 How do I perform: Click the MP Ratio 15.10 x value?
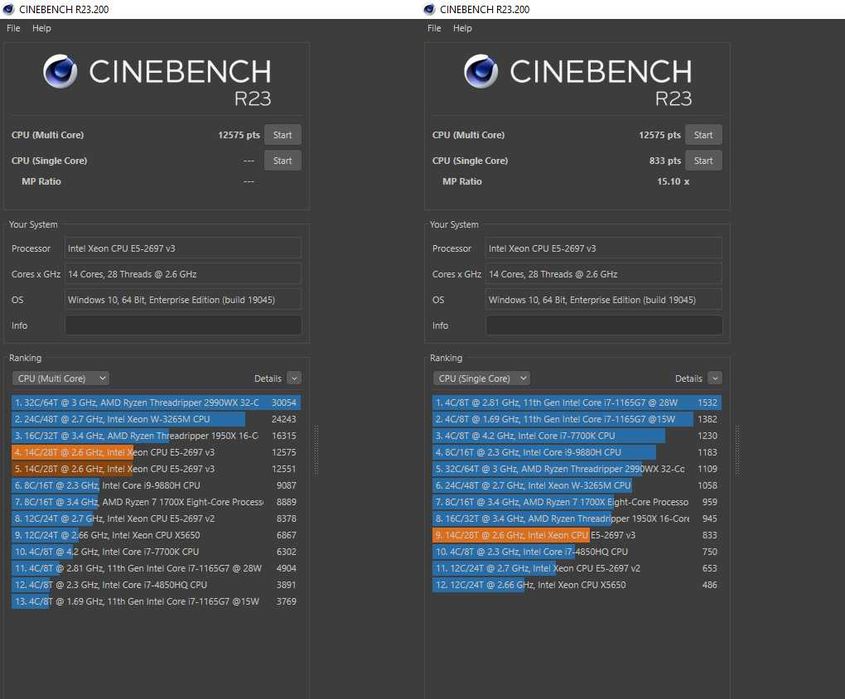point(673,182)
